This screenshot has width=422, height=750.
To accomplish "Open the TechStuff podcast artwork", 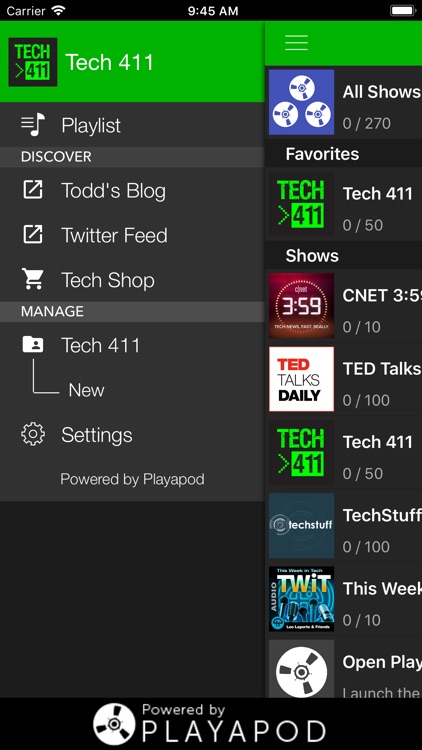I will pos(301,526).
